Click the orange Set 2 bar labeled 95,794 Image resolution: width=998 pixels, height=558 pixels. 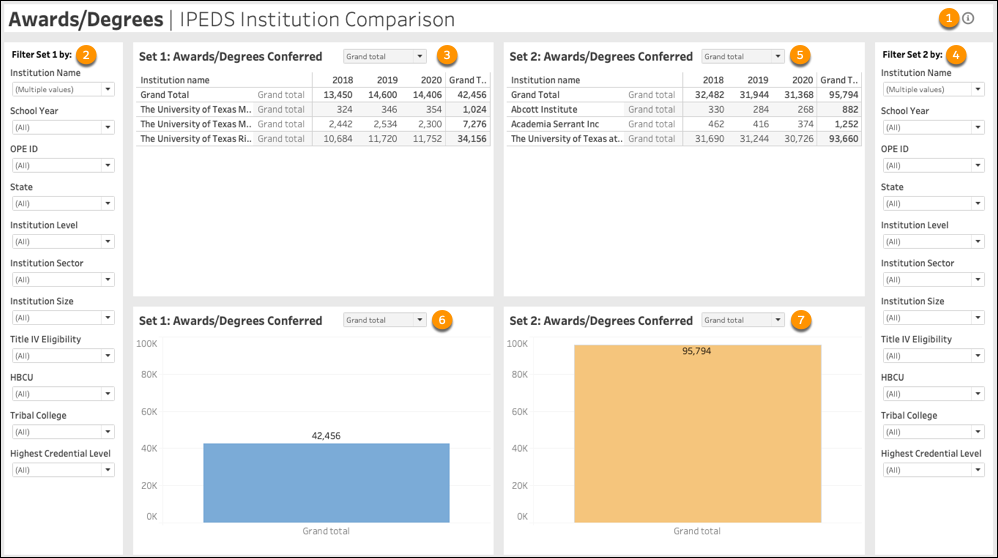[x=698, y=434]
